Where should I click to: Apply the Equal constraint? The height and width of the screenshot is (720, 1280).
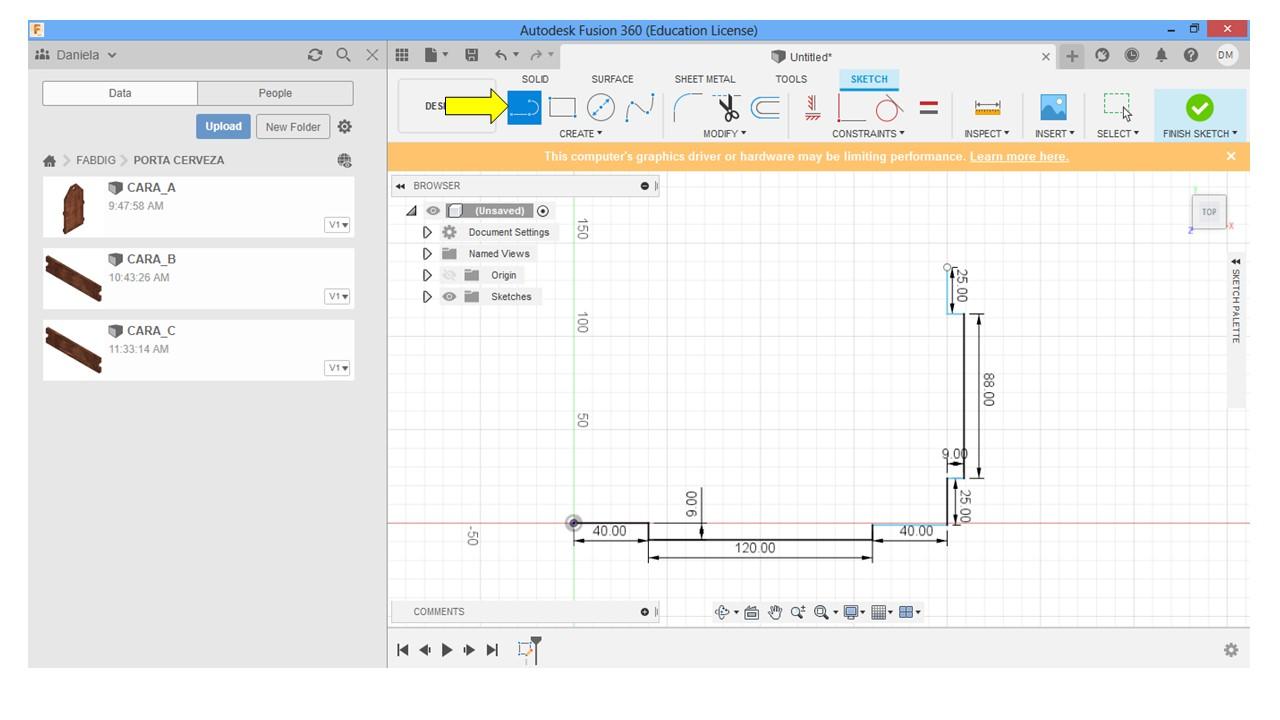[929, 107]
